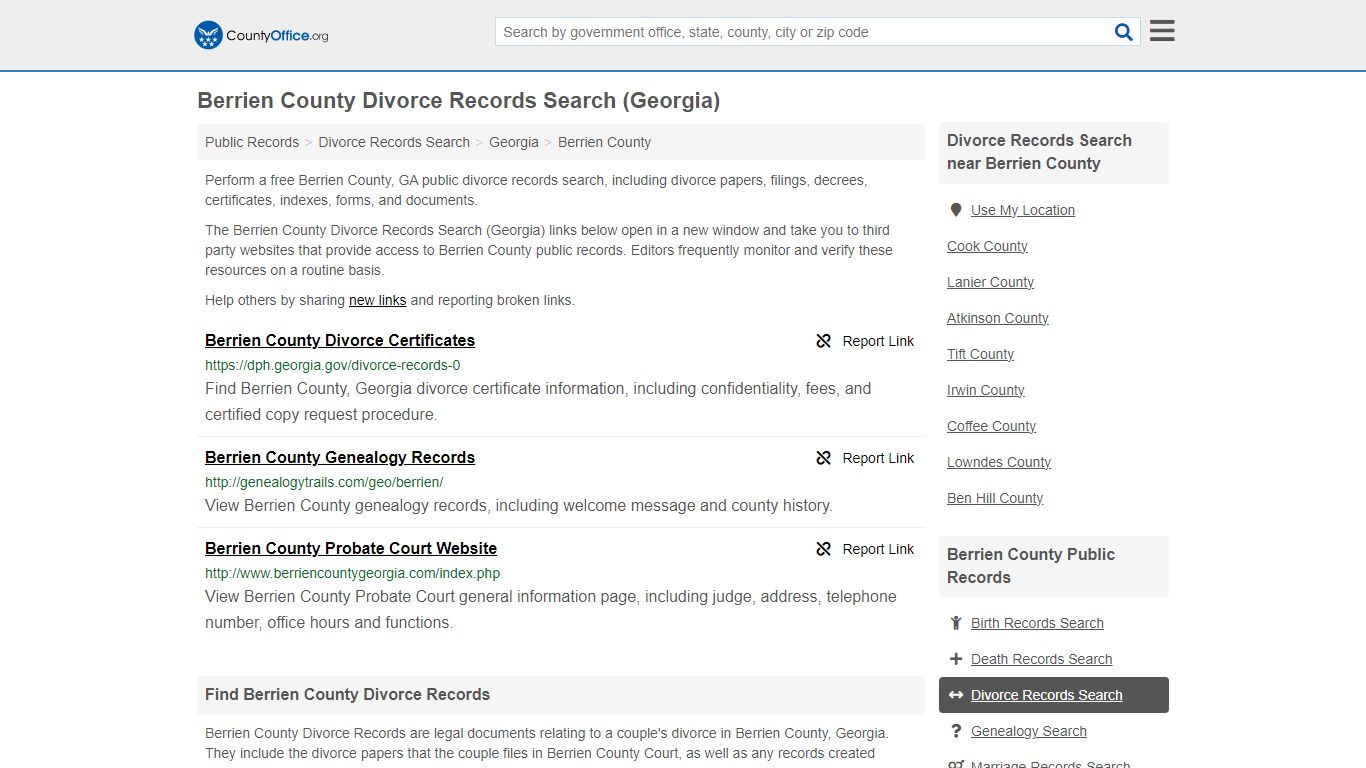The image size is (1366, 768).
Task: Go to Georgia breadcrumb
Action: (514, 142)
